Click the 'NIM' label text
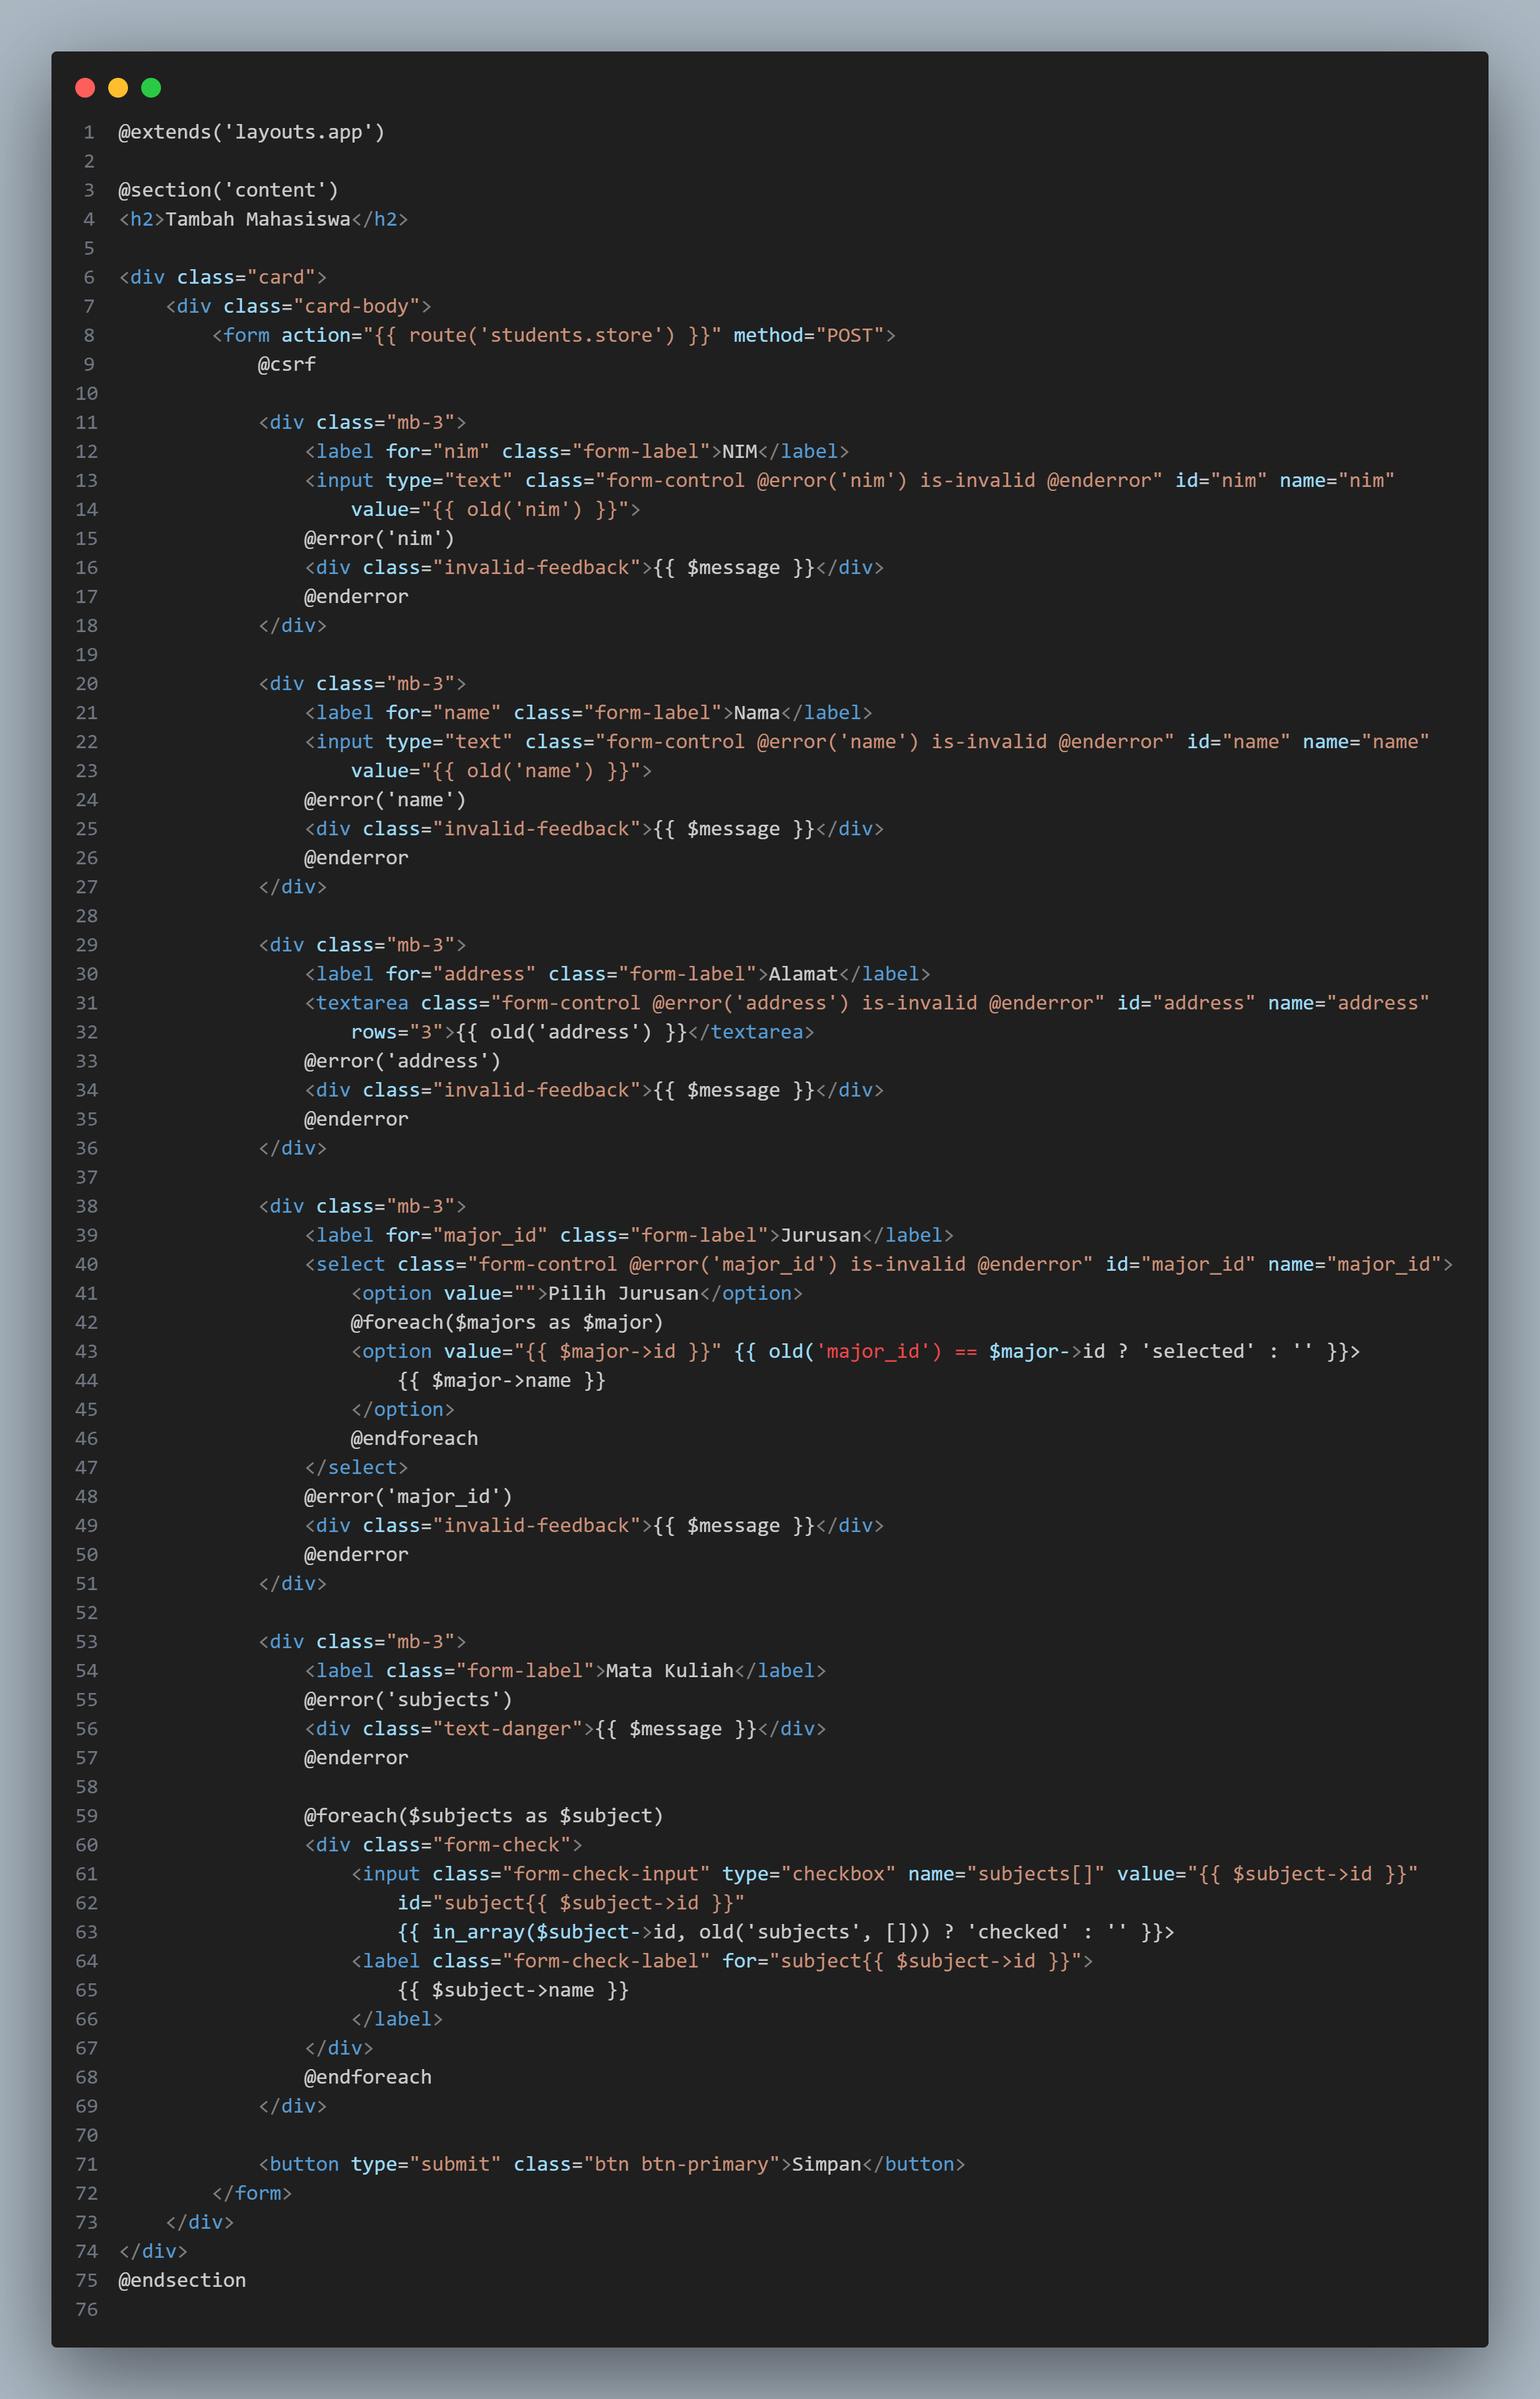Screen dimensions: 1540x2399 [x=739, y=451]
